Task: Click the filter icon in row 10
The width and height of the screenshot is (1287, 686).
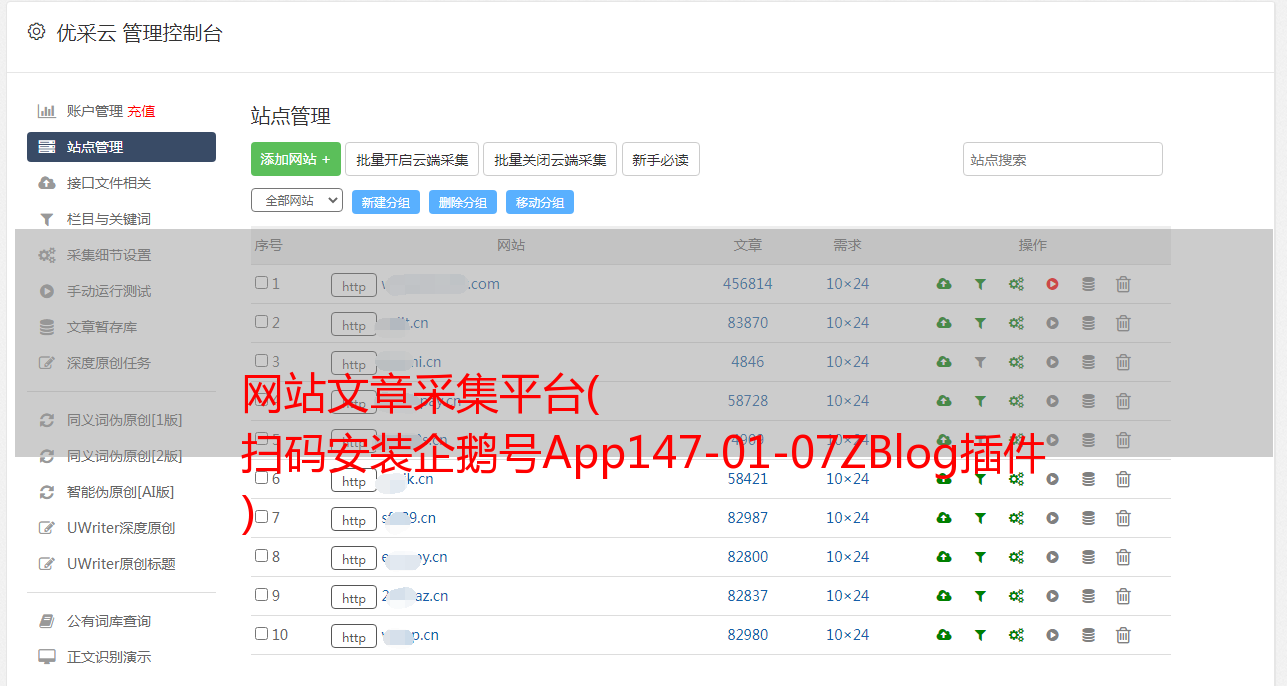Action: point(980,635)
